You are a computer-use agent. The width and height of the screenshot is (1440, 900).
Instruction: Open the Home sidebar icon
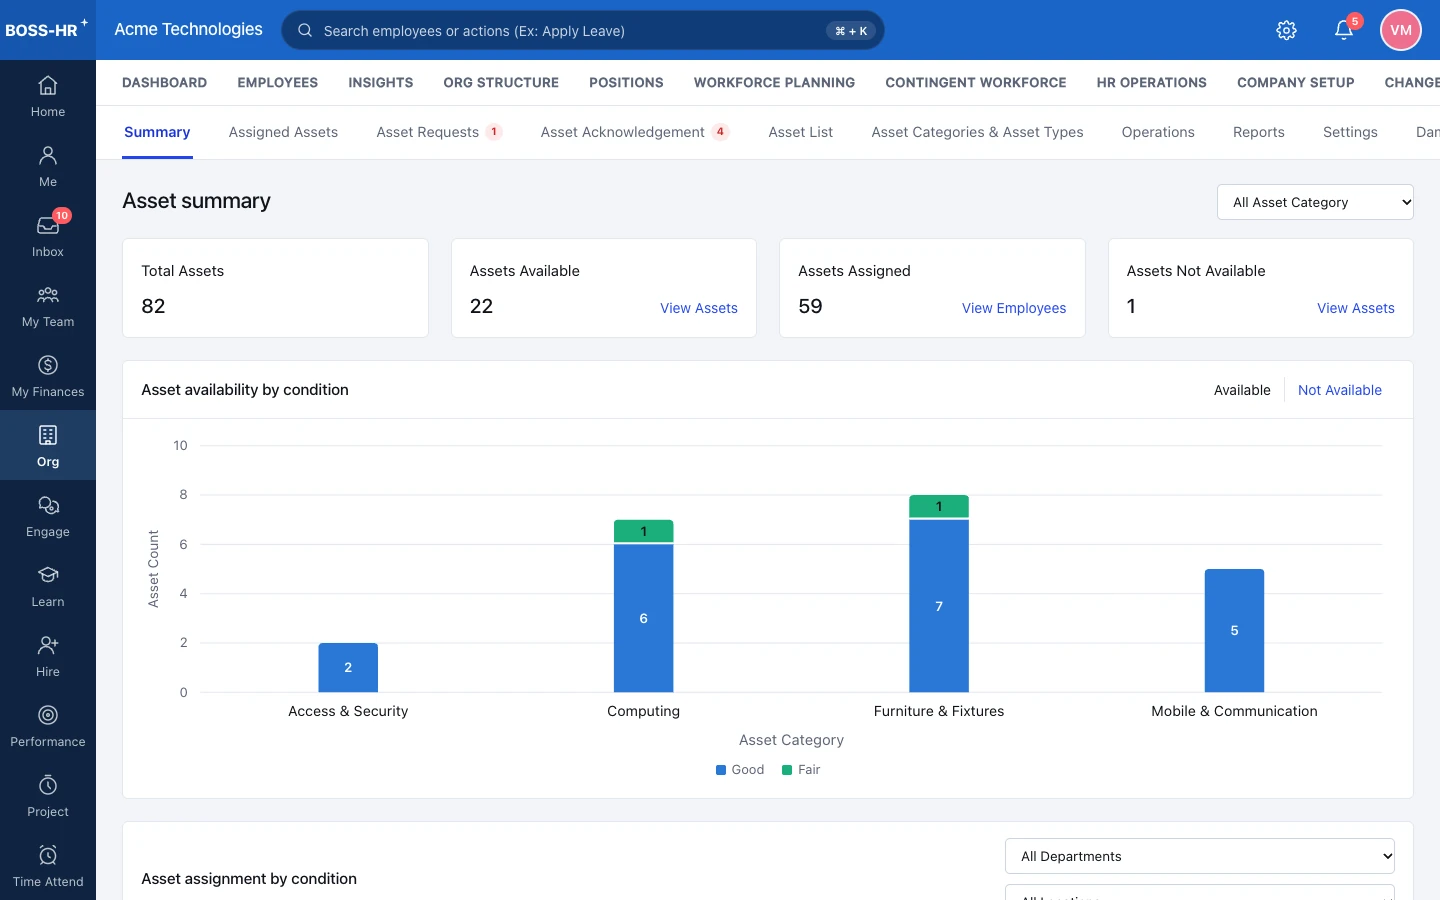click(x=48, y=96)
